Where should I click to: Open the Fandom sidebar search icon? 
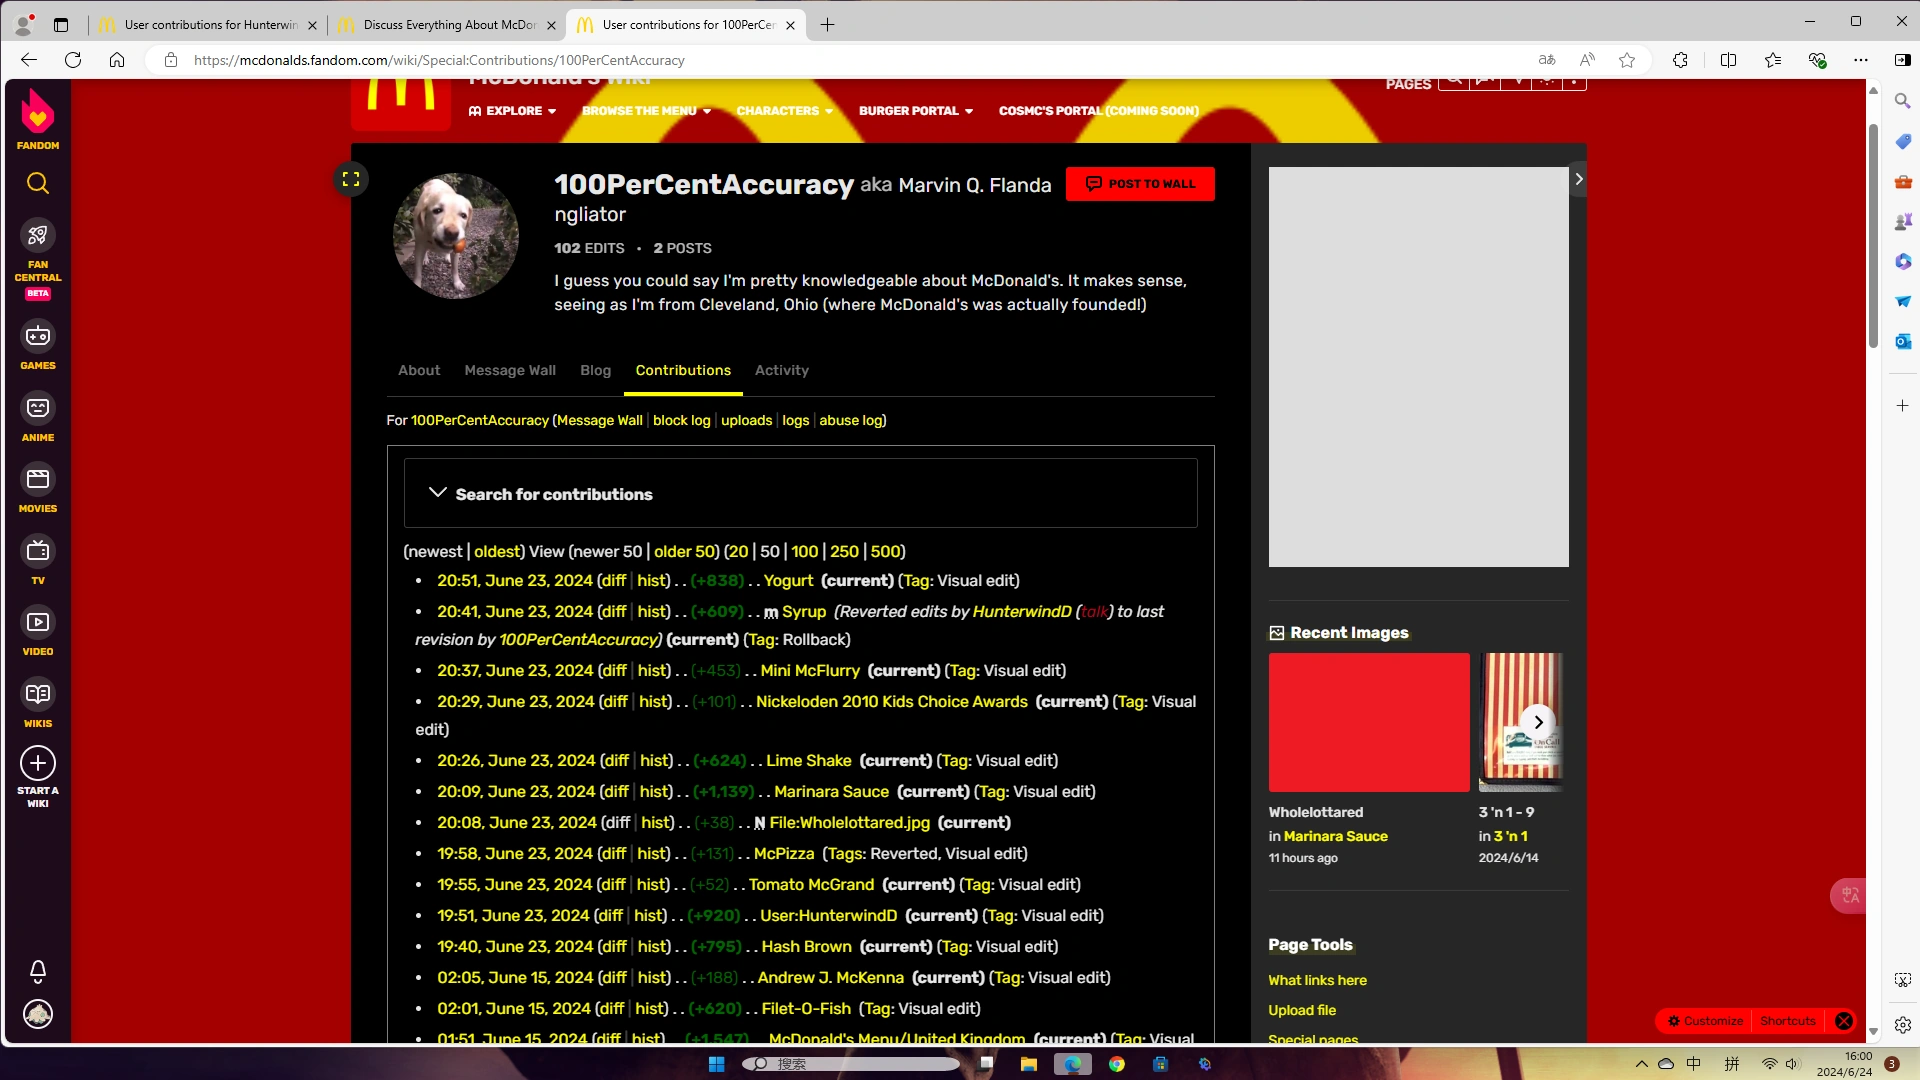click(38, 183)
